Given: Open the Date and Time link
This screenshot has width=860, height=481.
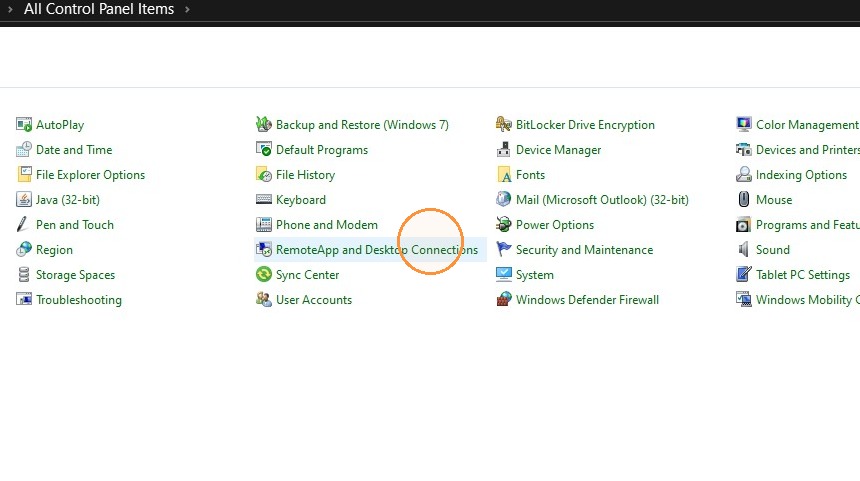Looking at the screenshot, I should (74, 150).
